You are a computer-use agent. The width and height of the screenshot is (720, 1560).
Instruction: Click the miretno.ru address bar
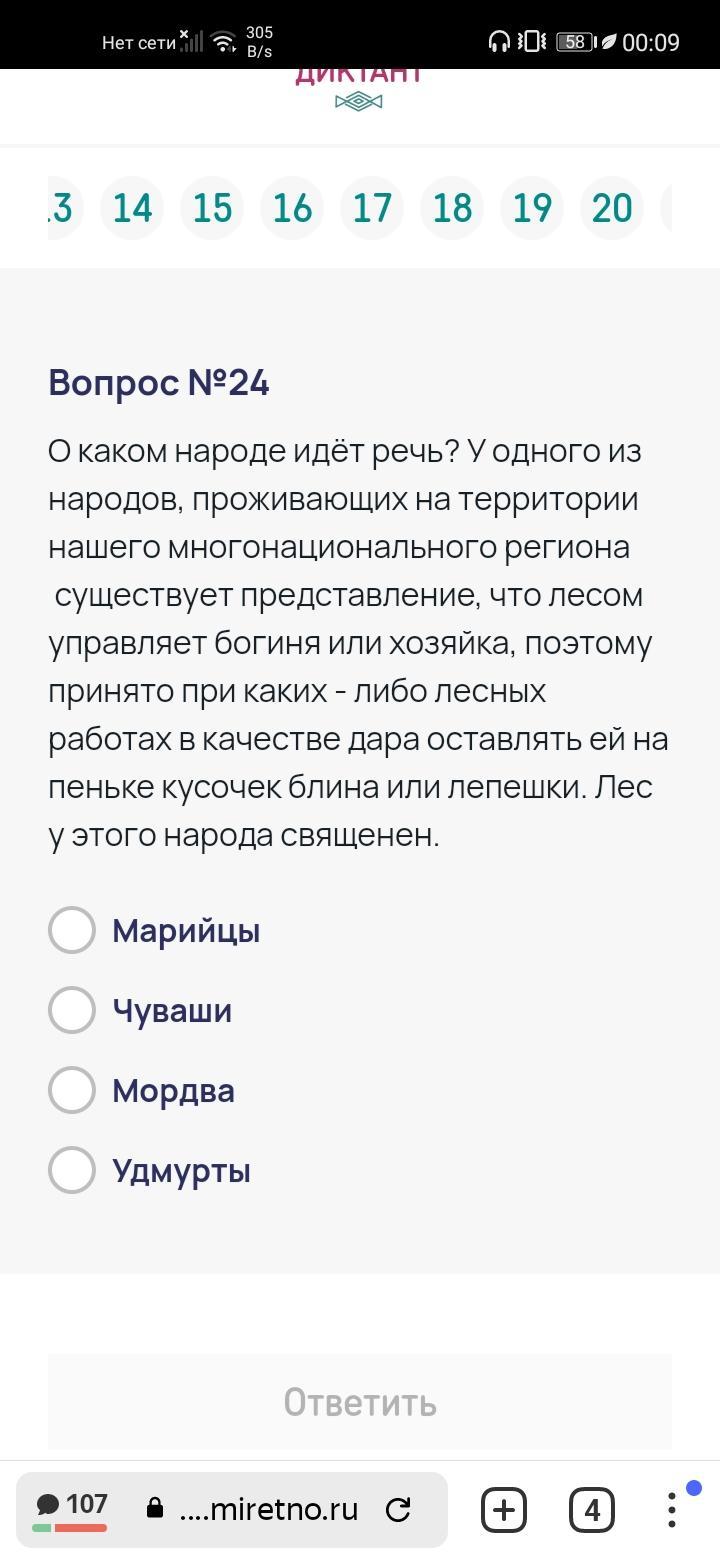(x=268, y=1509)
